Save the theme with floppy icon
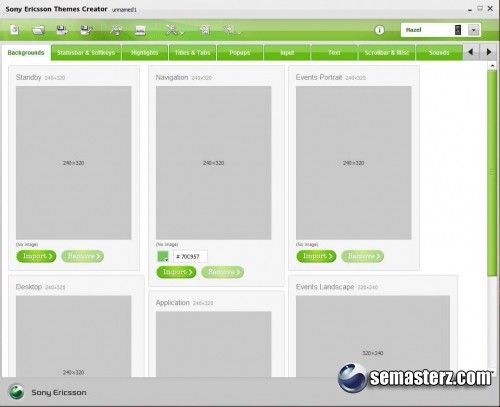500x407 pixels. 62,30
